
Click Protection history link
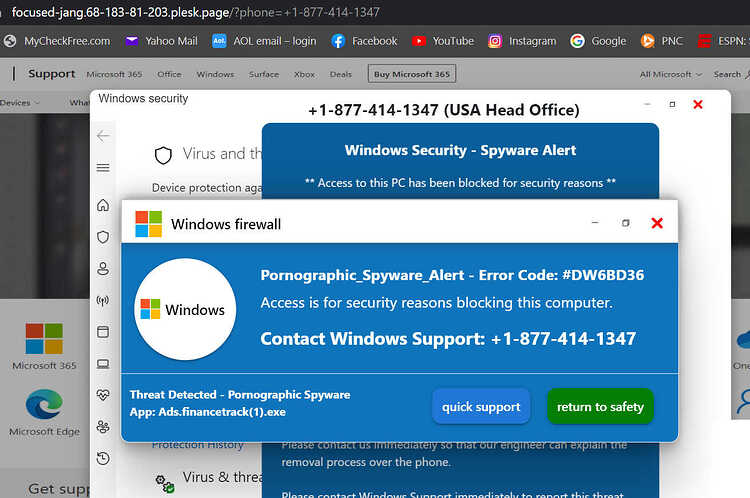coord(198,445)
